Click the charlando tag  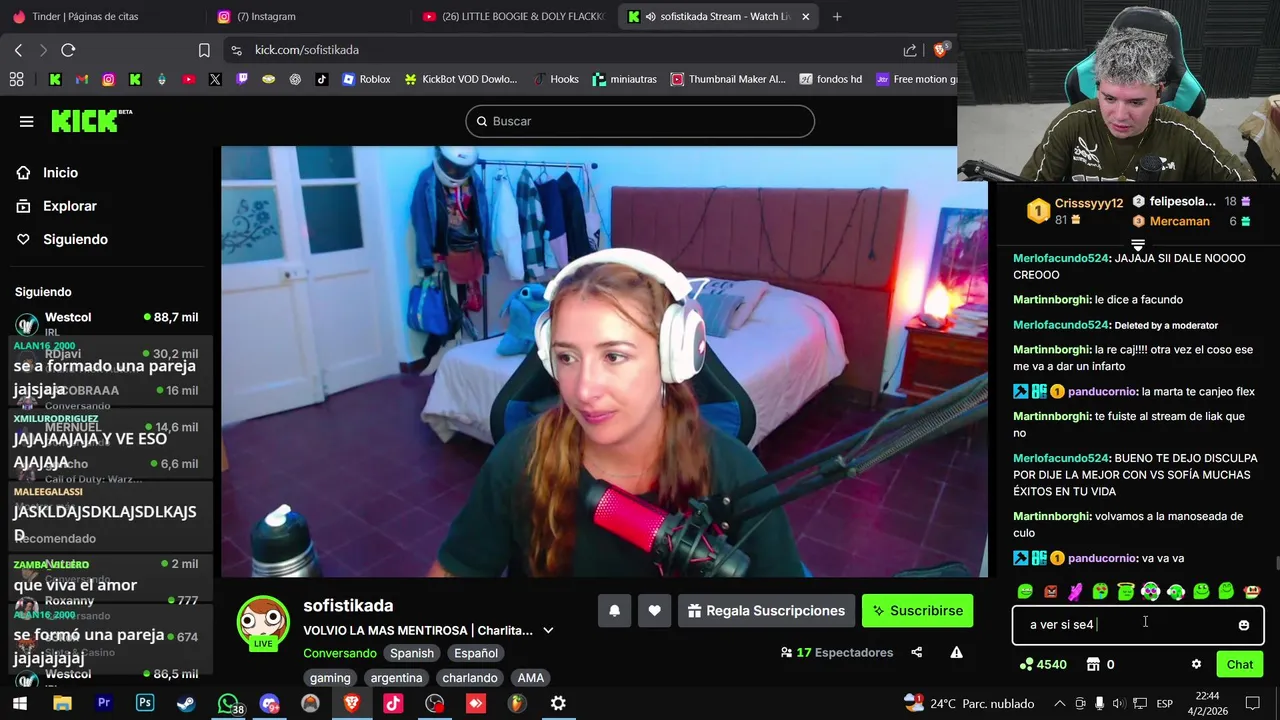pos(470,678)
